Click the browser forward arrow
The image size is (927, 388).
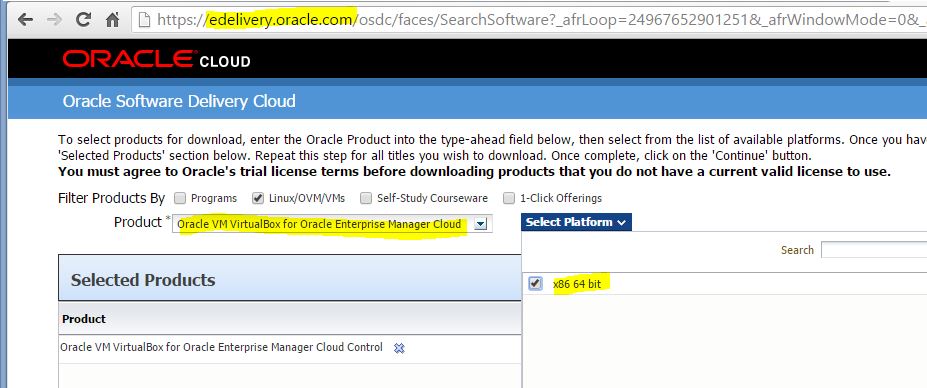54,20
